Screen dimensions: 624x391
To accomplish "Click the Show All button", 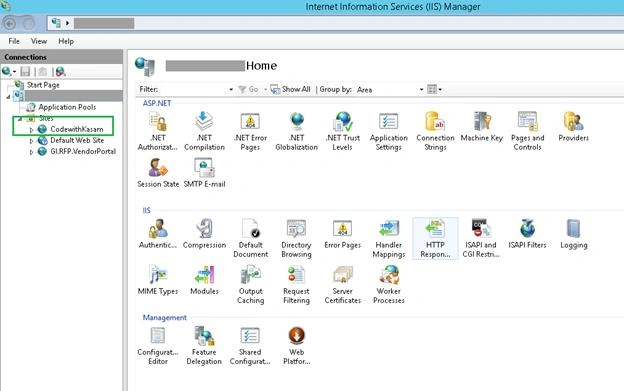I will pos(291,89).
